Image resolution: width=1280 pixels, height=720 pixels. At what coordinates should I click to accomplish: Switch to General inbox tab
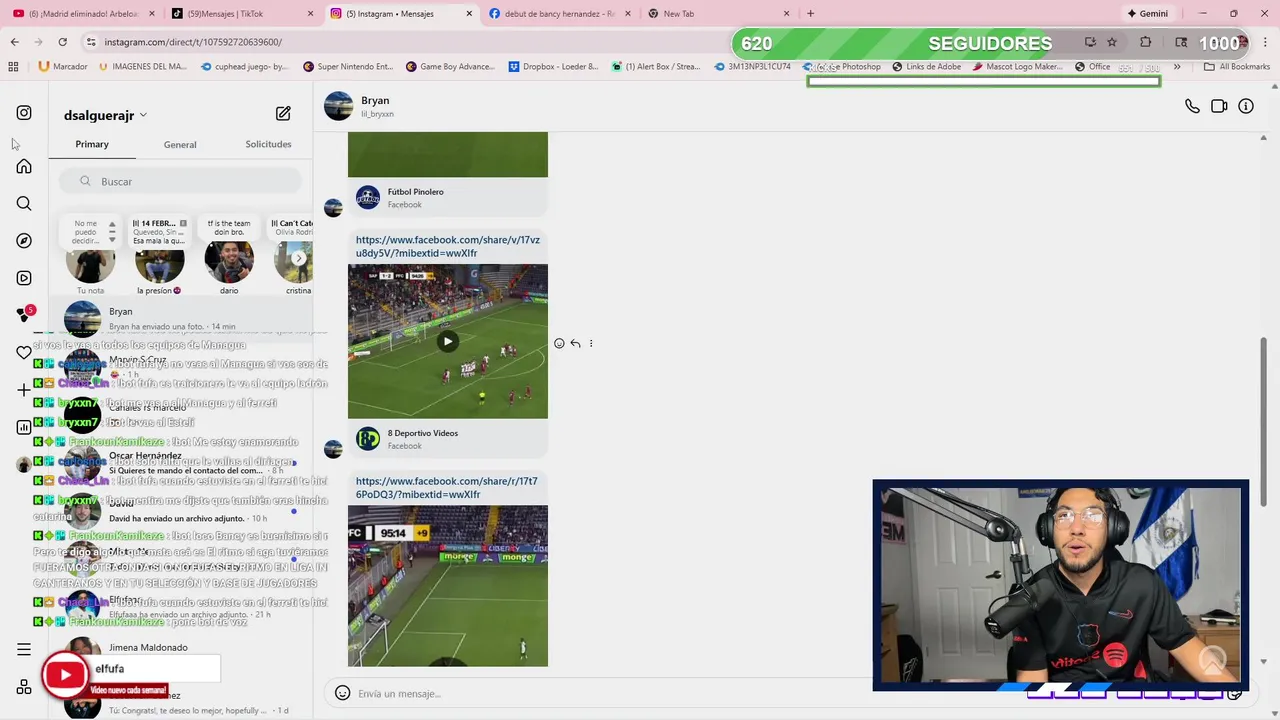[180, 145]
